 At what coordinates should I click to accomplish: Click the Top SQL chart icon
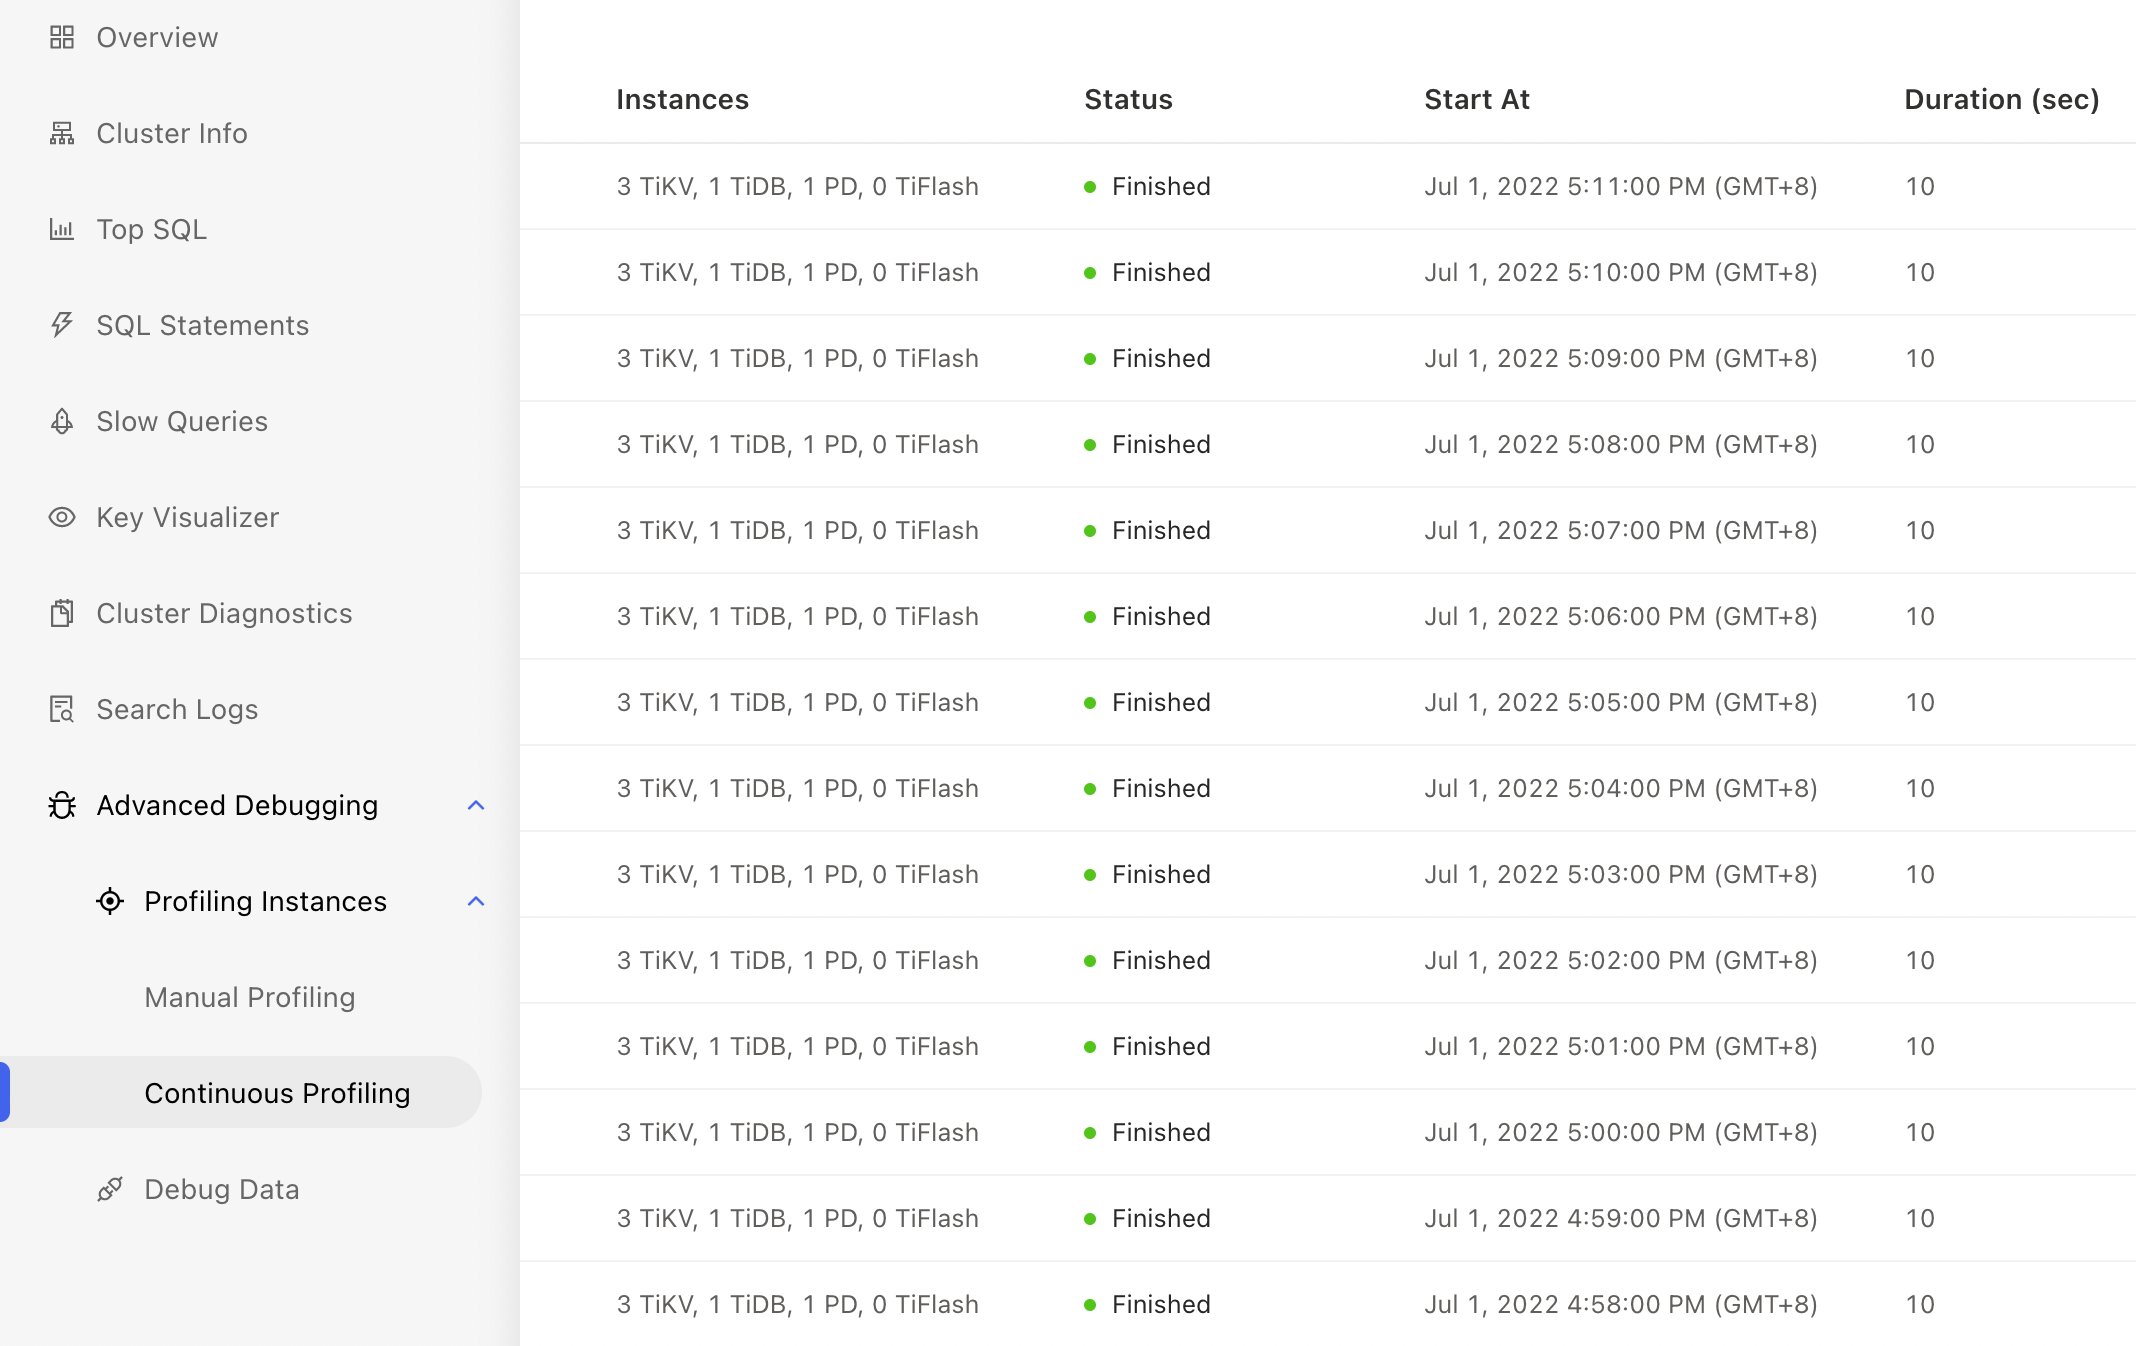click(x=62, y=230)
